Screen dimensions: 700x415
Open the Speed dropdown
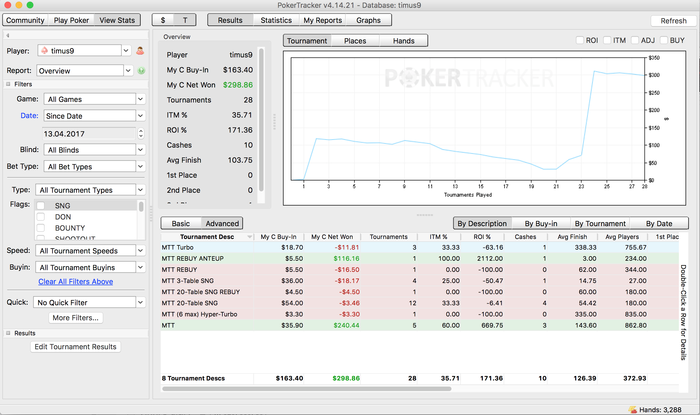(x=140, y=250)
